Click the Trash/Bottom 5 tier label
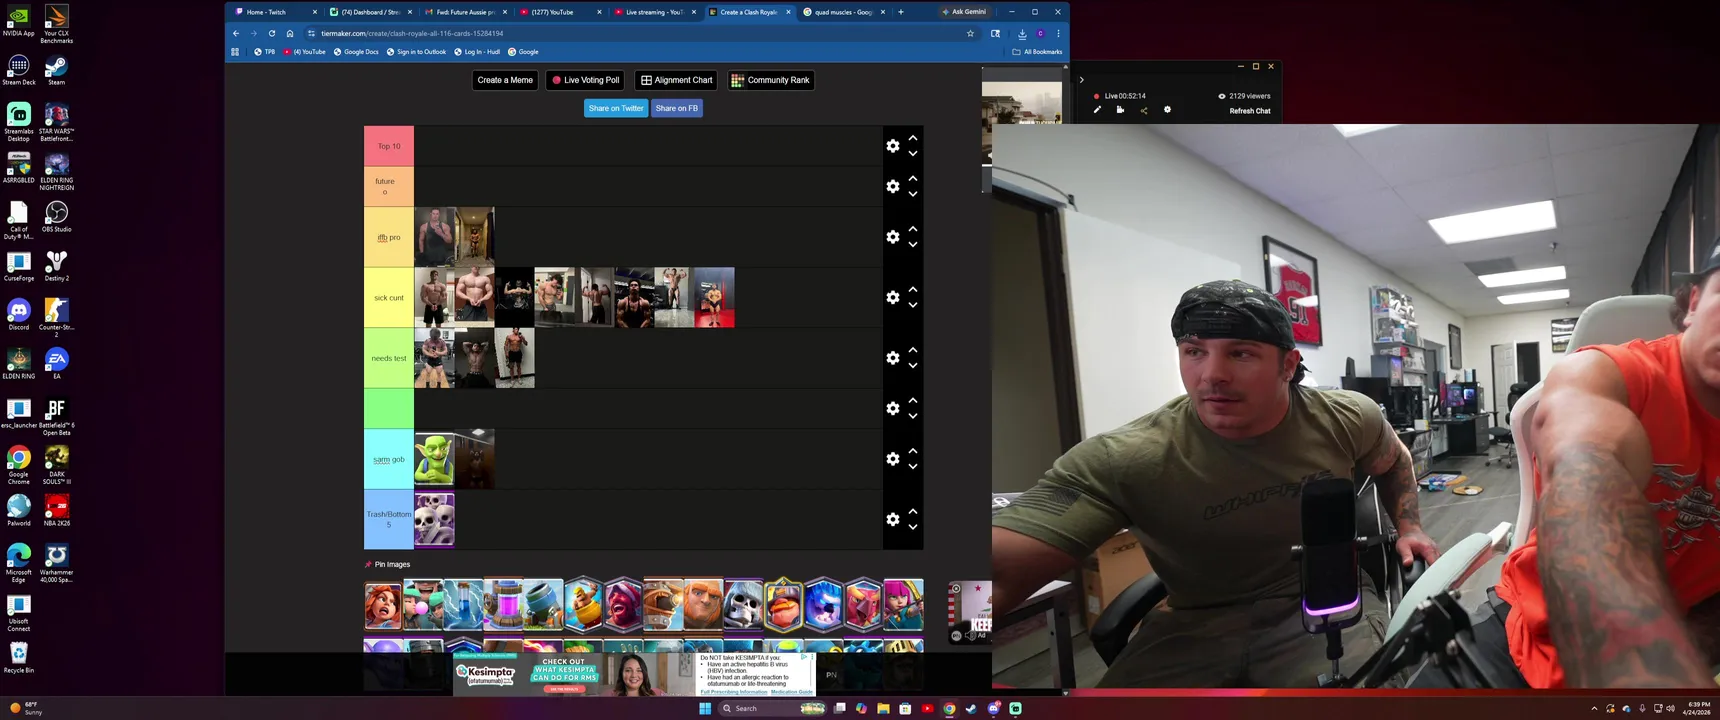The image size is (1720, 720). 389,519
